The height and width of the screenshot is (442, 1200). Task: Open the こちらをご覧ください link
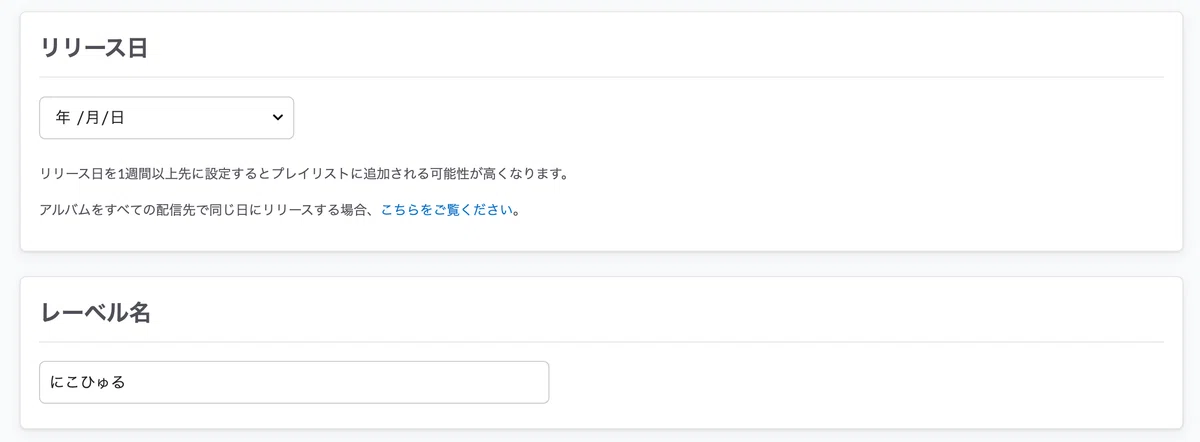(x=447, y=210)
